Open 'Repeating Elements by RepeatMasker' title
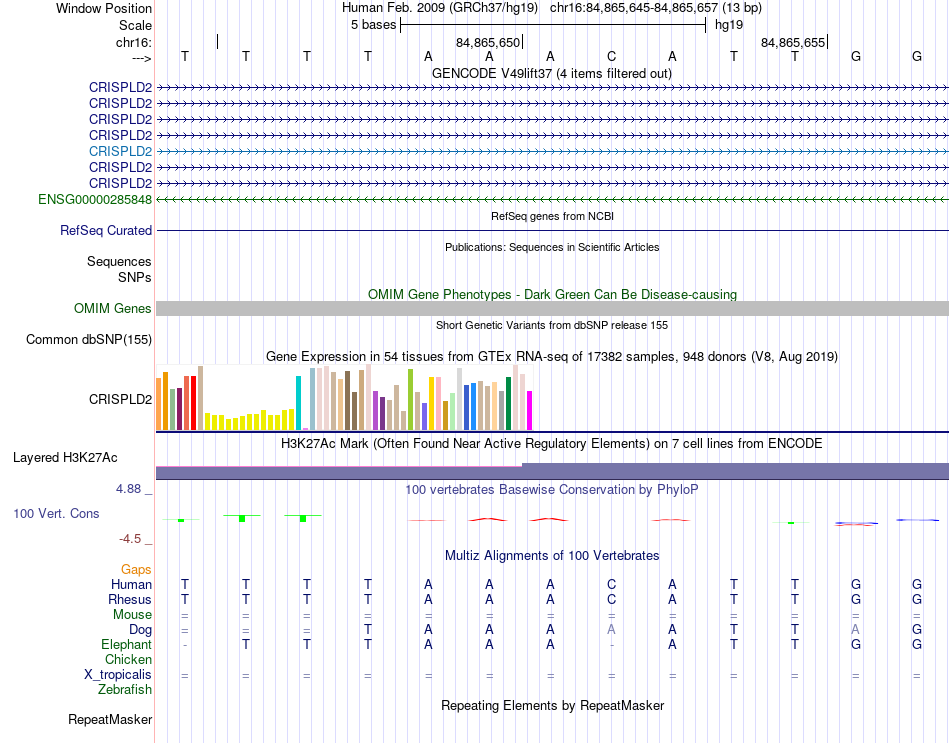The width and height of the screenshot is (950, 743). coord(552,705)
